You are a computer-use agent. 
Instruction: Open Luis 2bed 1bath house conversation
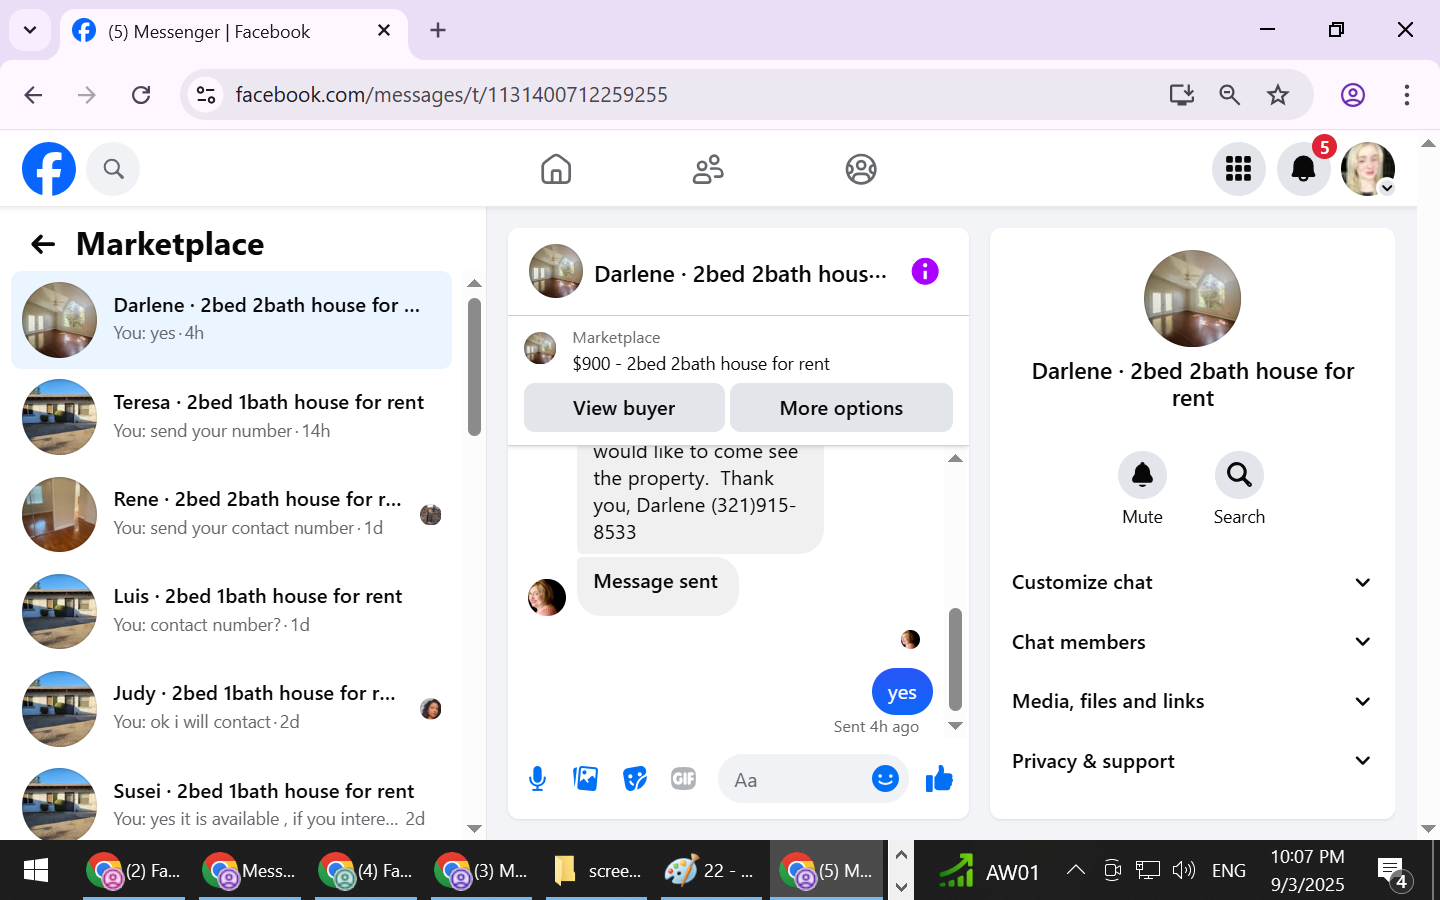coord(231,611)
